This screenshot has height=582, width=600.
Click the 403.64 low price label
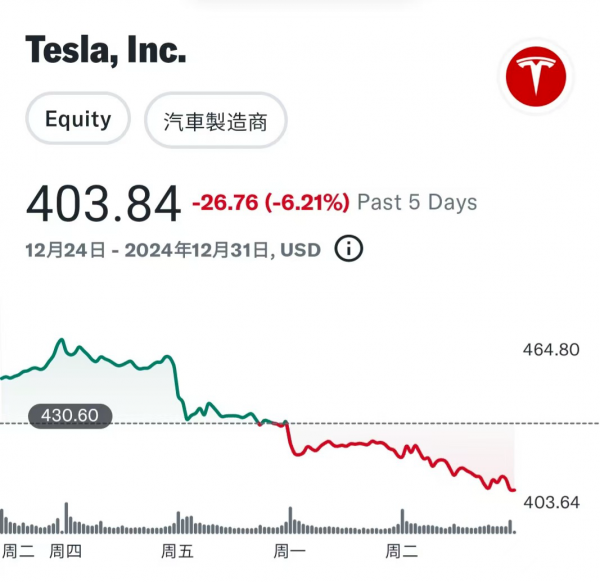click(x=551, y=502)
